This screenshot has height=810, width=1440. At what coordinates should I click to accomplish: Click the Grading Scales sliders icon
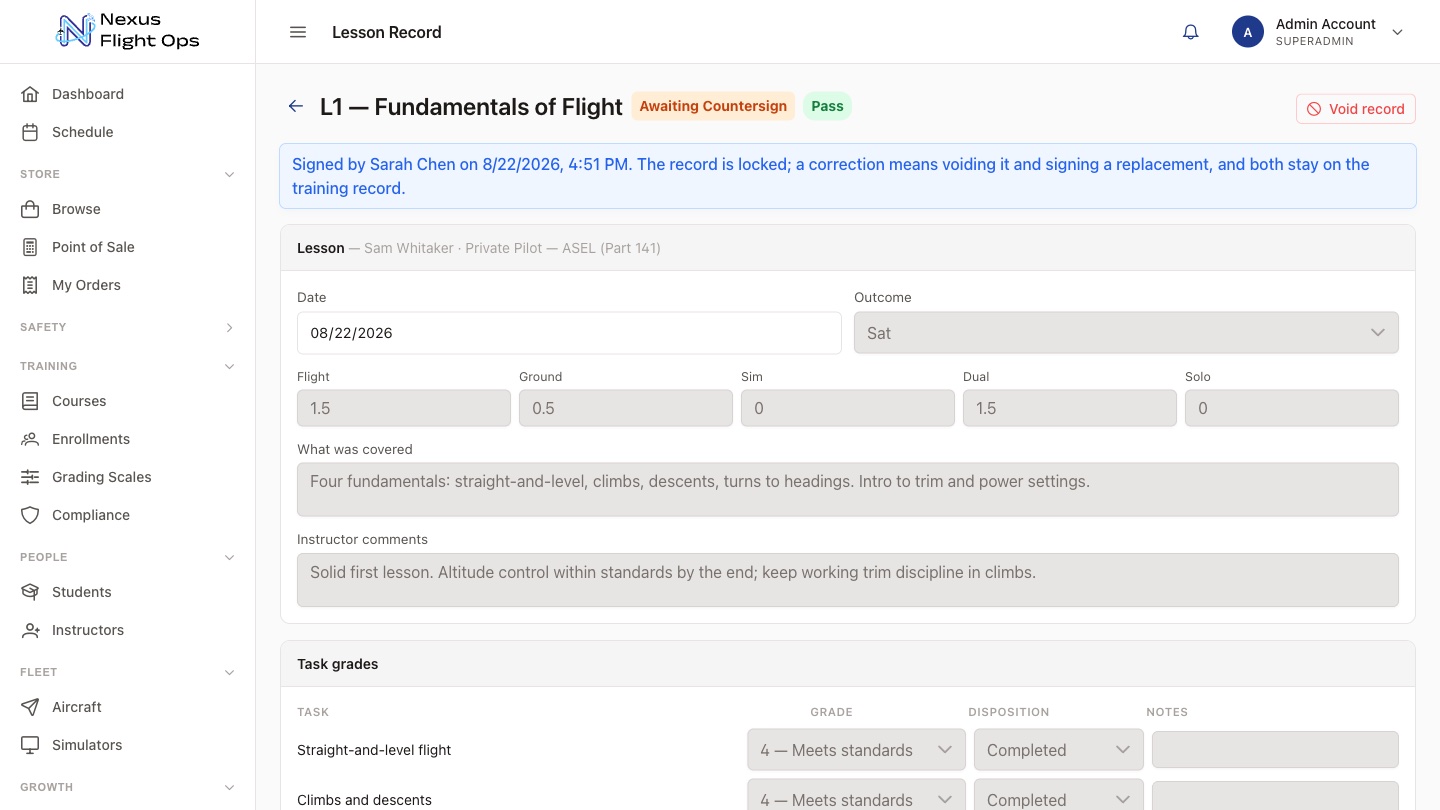pyautogui.click(x=30, y=477)
